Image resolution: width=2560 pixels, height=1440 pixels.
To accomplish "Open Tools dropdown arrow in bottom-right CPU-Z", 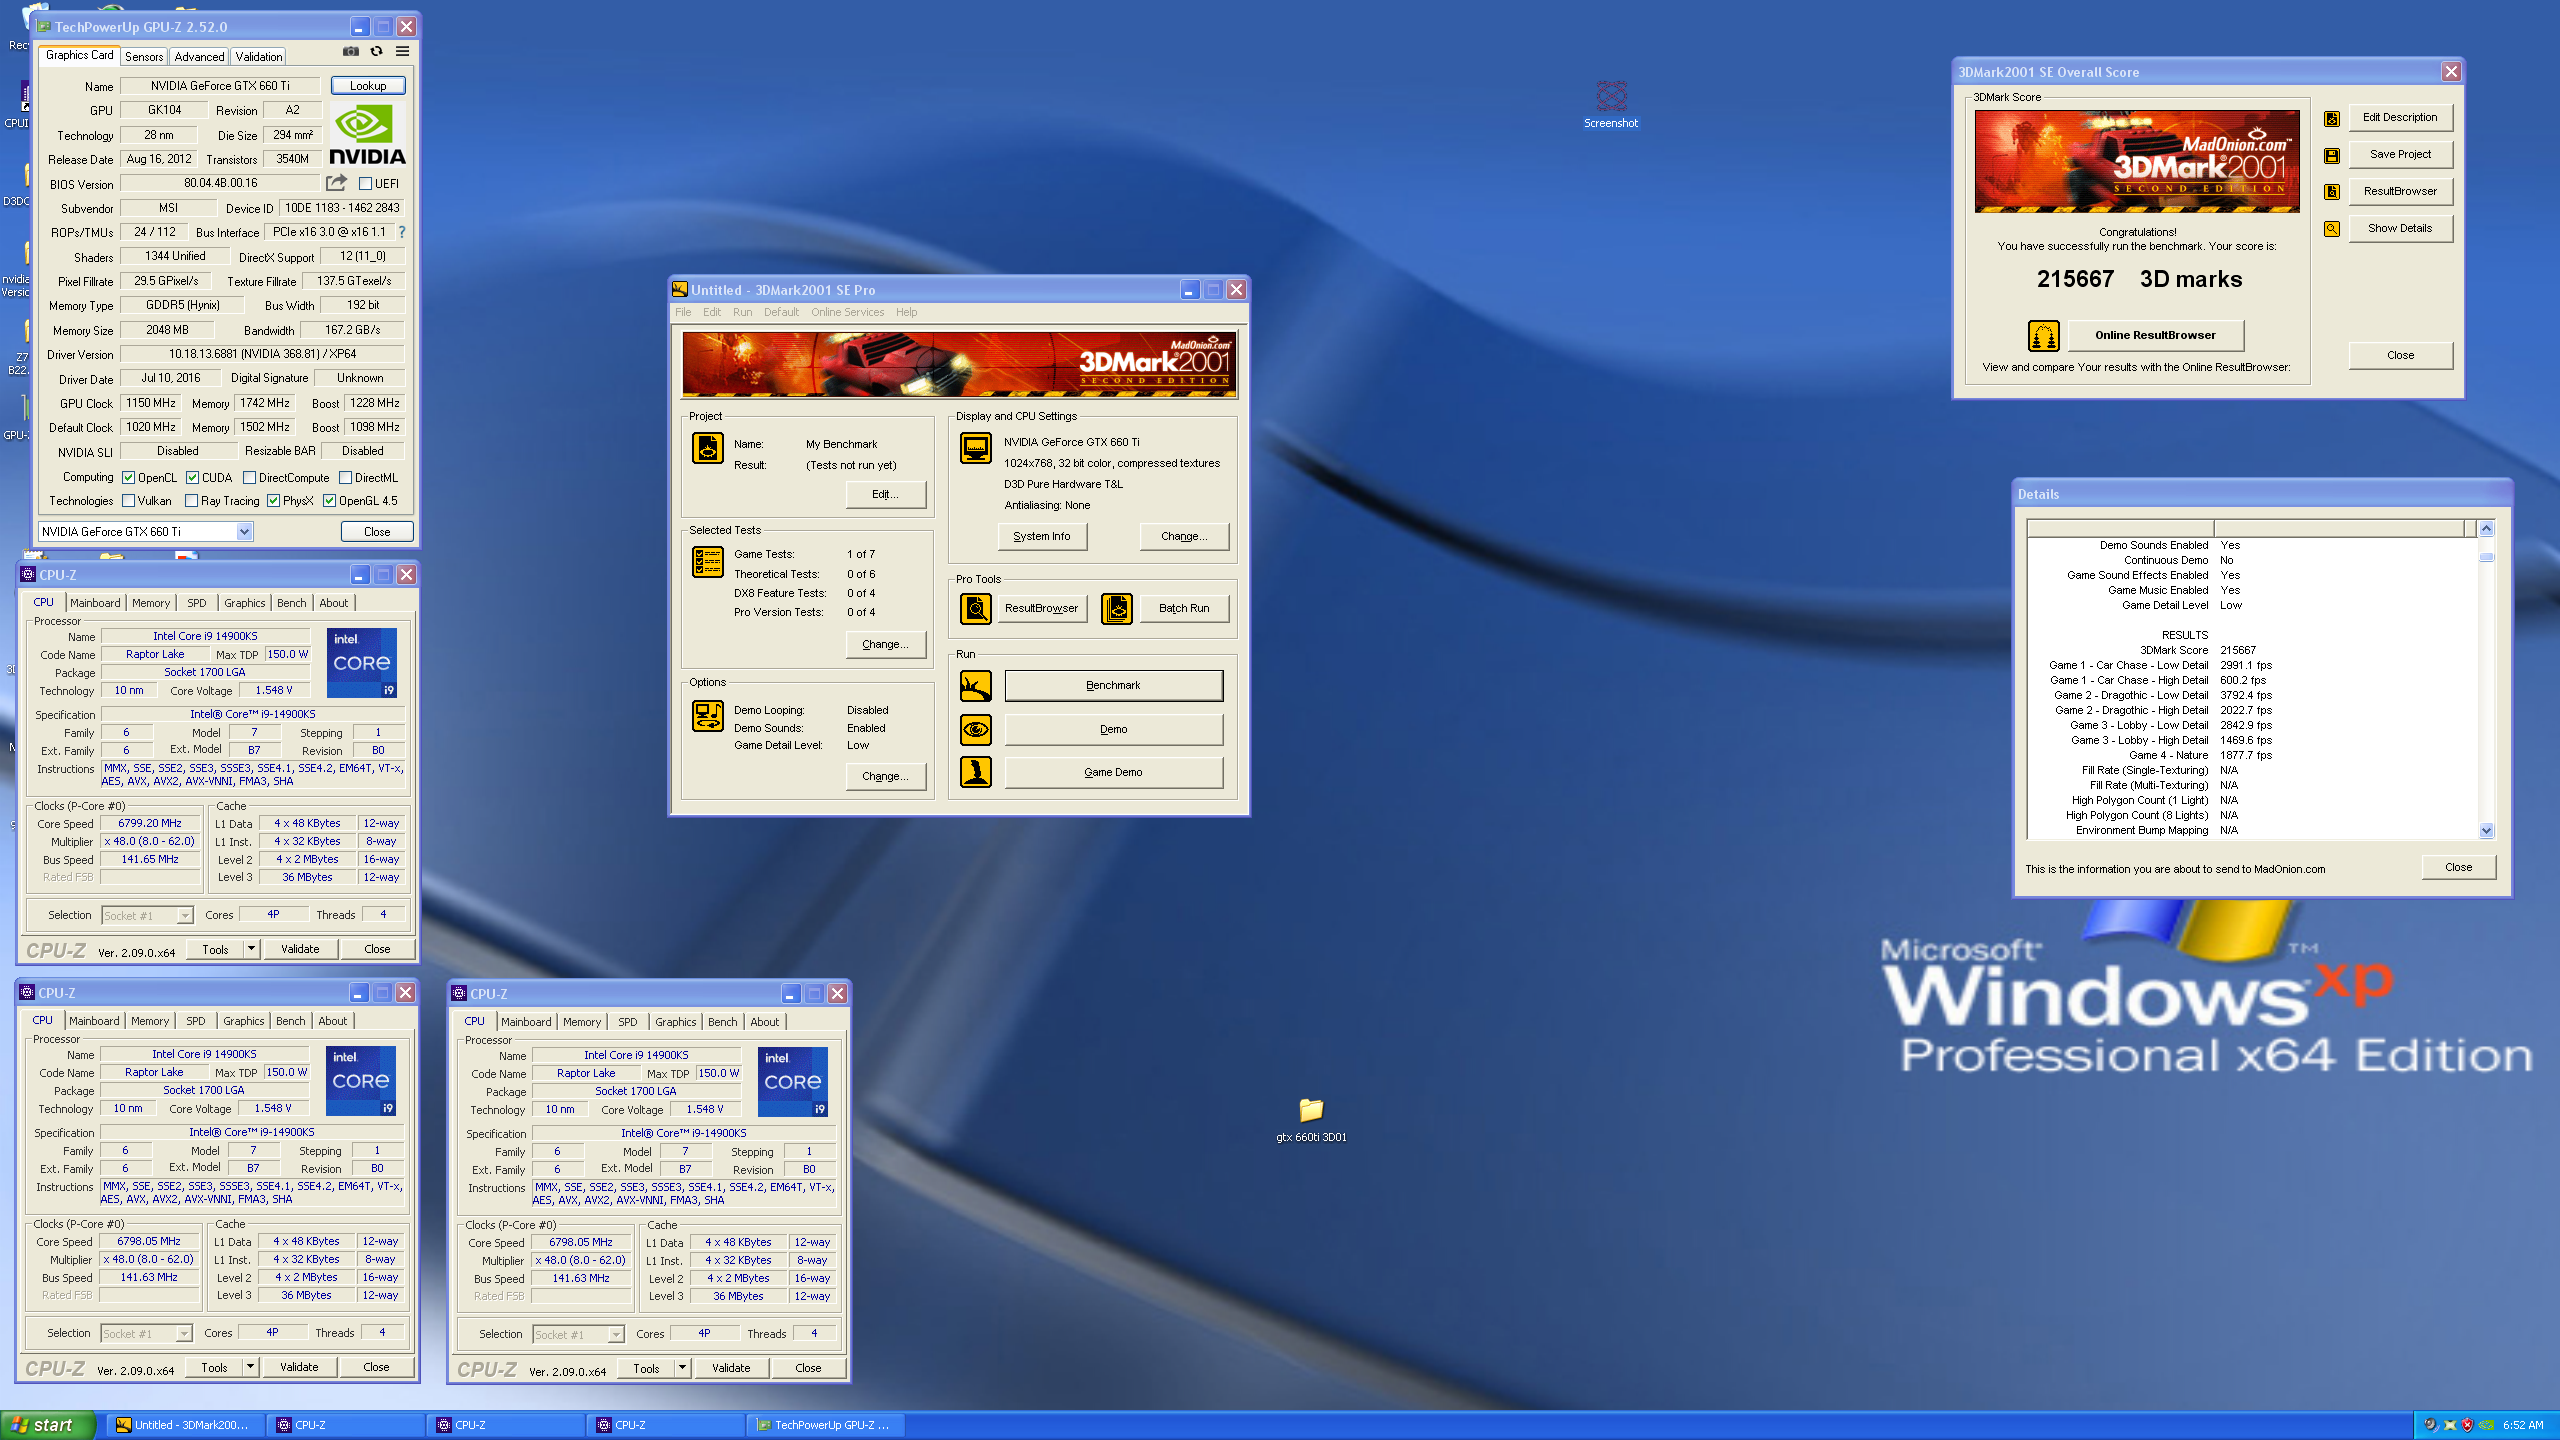I will [682, 1367].
